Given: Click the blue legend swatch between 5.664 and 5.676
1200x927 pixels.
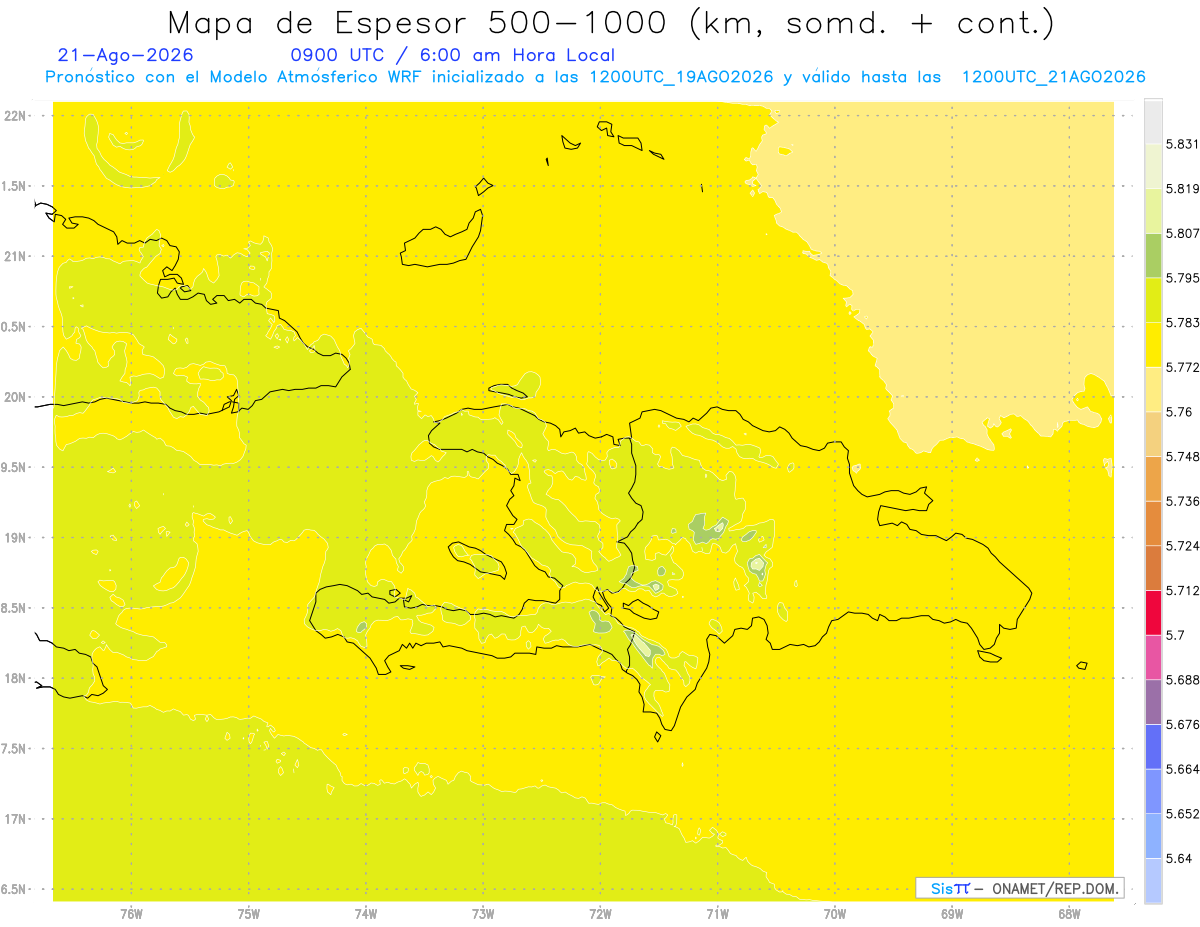Looking at the screenshot, I should pos(1153,747).
